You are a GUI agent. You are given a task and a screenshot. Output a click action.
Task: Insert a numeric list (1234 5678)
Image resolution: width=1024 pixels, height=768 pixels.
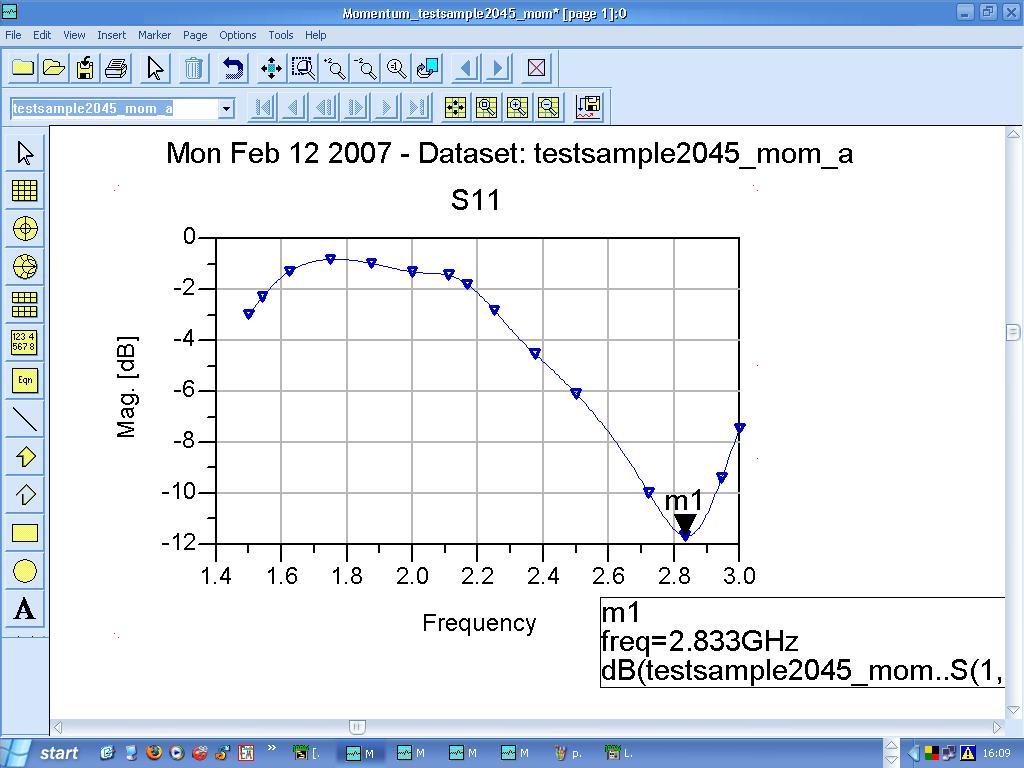25,342
